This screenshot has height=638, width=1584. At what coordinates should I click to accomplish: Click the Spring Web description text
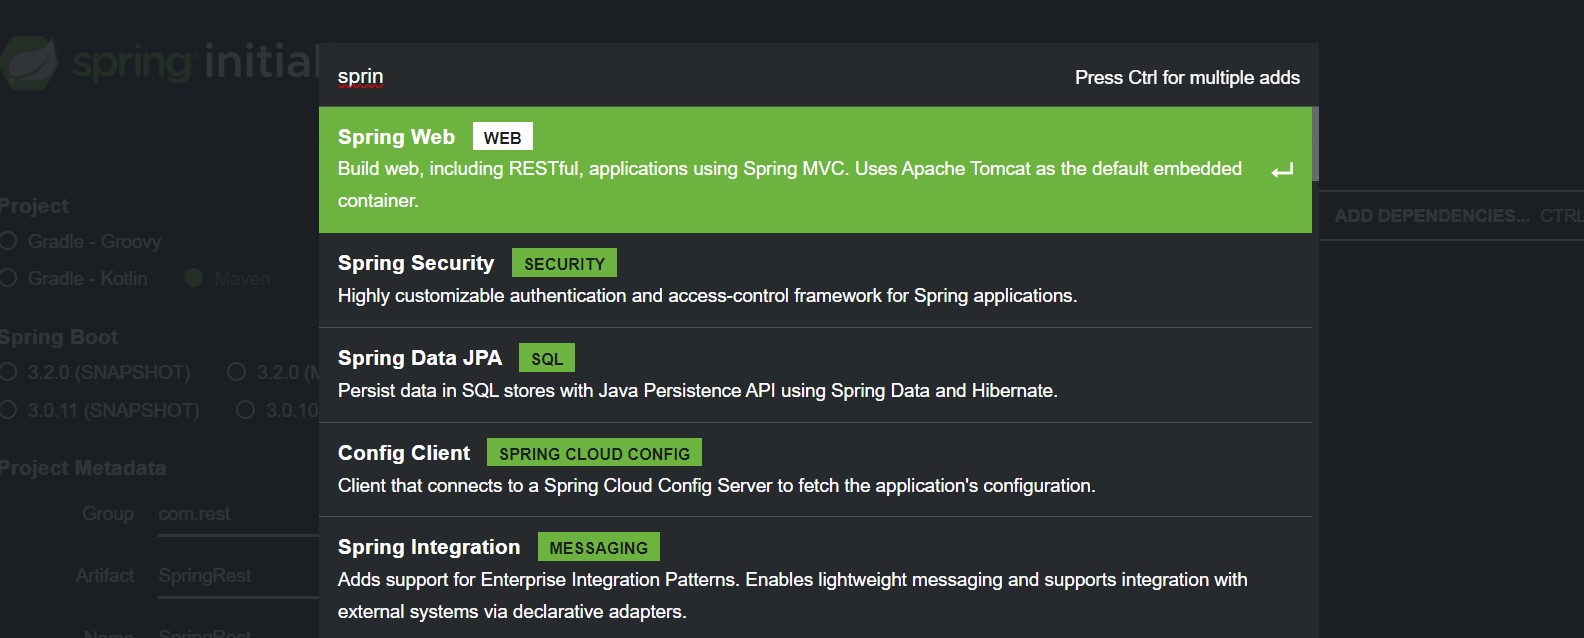pos(790,184)
